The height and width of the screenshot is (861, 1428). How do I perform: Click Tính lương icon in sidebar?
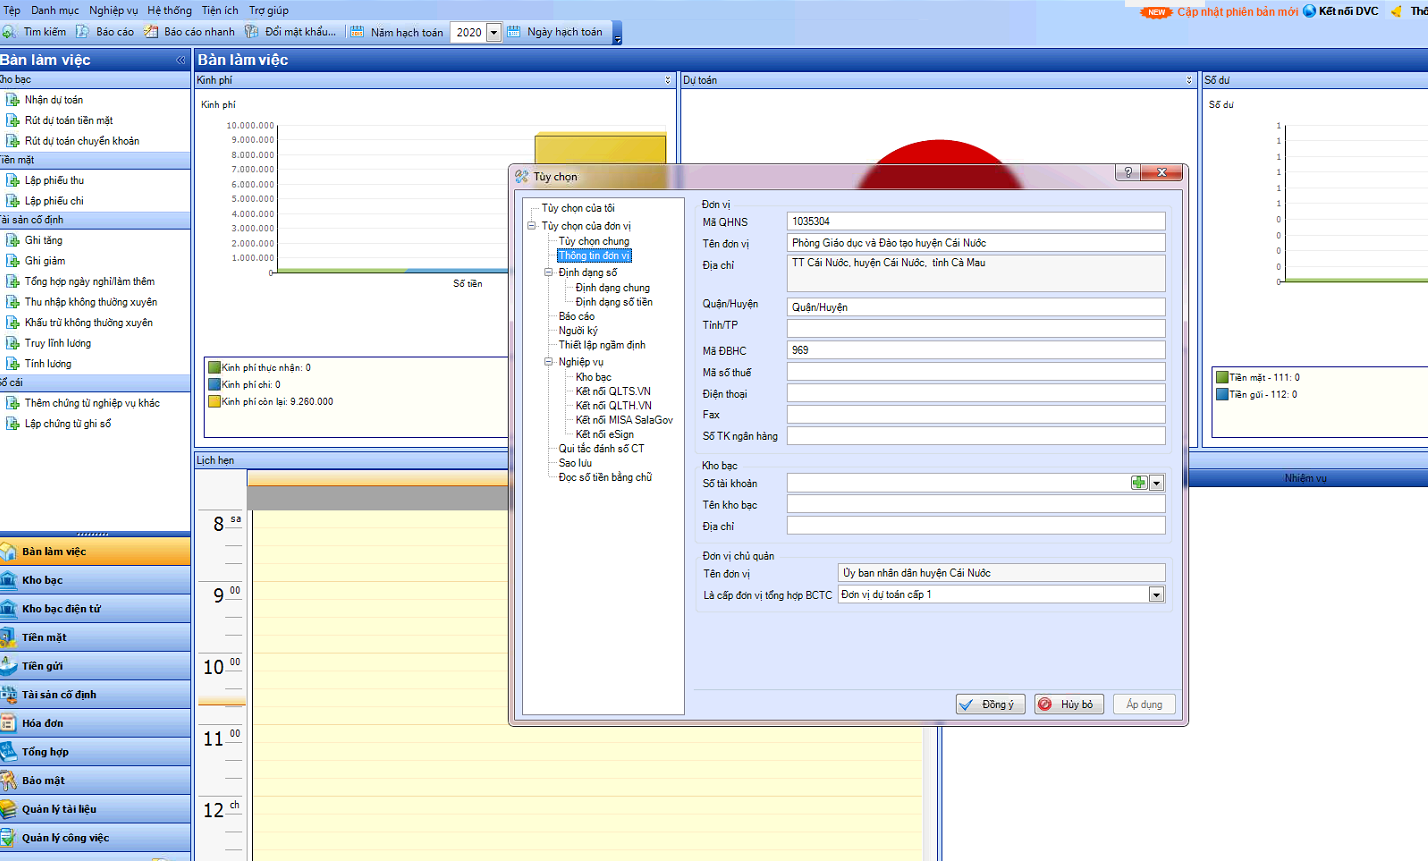pyautogui.click(x=13, y=364)
